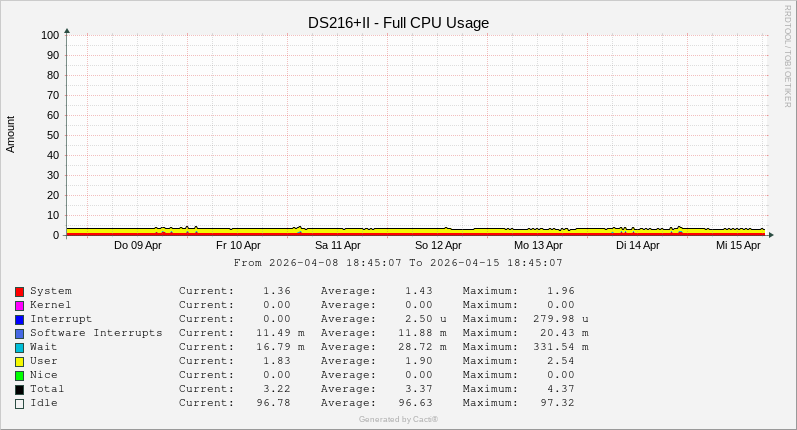The image size is (797, 430).
Task: Click the red System legend swatch
Action: pos(19,292)
